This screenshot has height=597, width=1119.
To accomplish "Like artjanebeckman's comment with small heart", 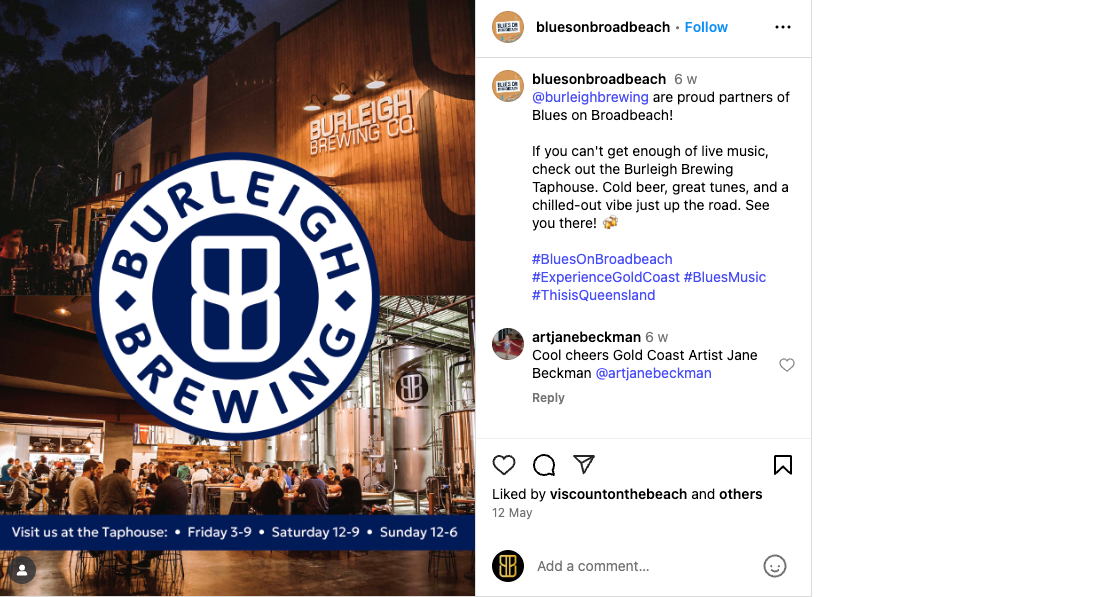I will pos(786,365).
